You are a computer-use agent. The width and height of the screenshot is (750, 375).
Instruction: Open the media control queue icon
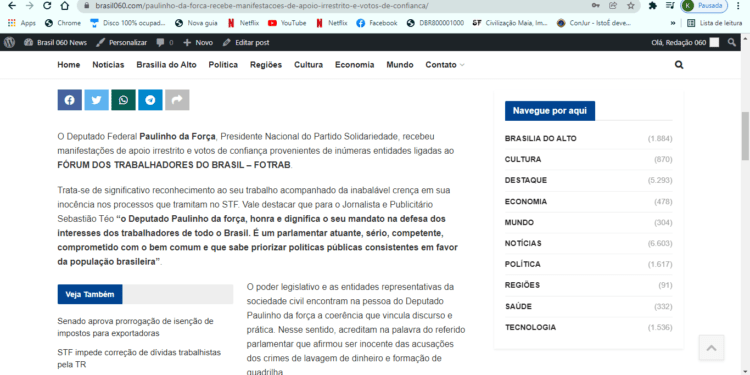[670, 6]
